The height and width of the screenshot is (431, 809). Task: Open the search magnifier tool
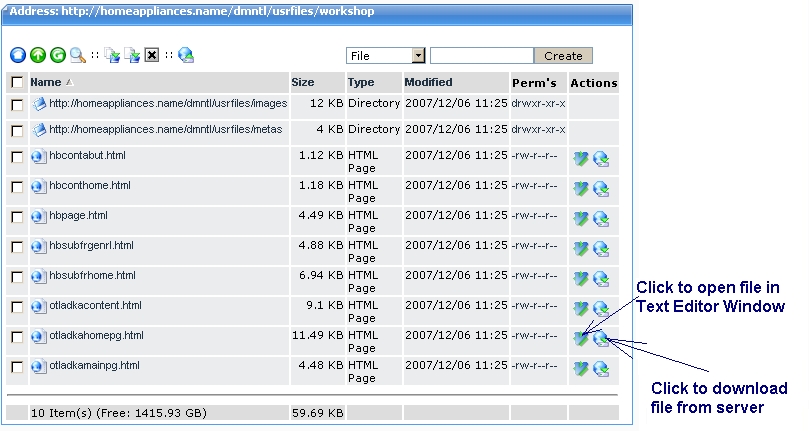(77, 56)
